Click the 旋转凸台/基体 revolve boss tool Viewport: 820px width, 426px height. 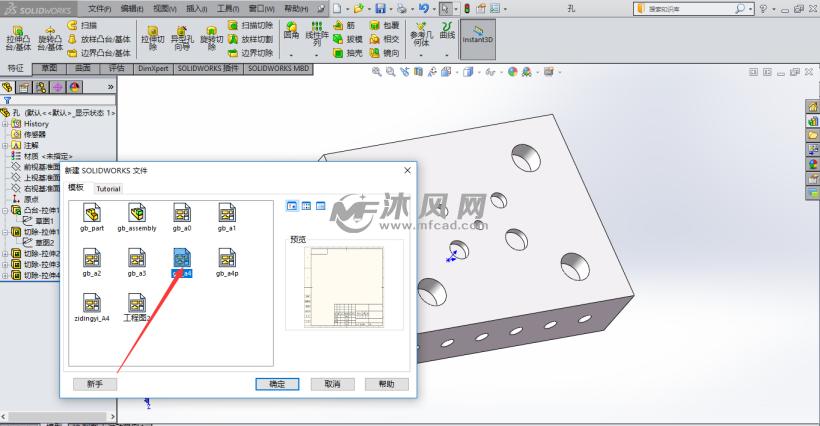click(x=50, y=39)
